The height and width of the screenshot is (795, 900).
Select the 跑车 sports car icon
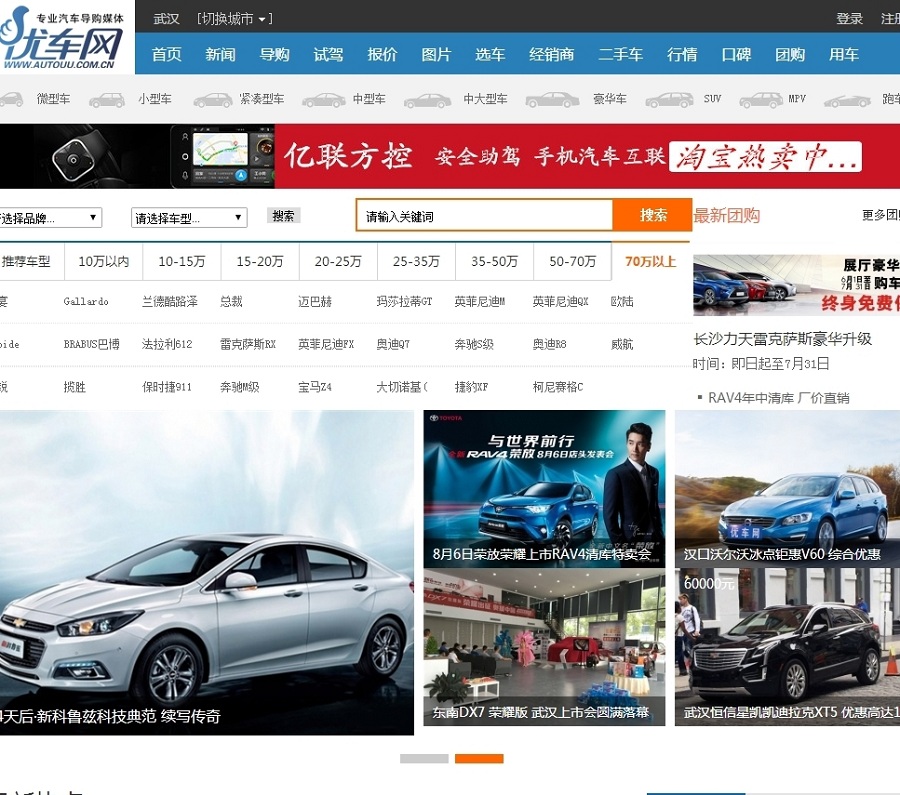click(847, 101)
